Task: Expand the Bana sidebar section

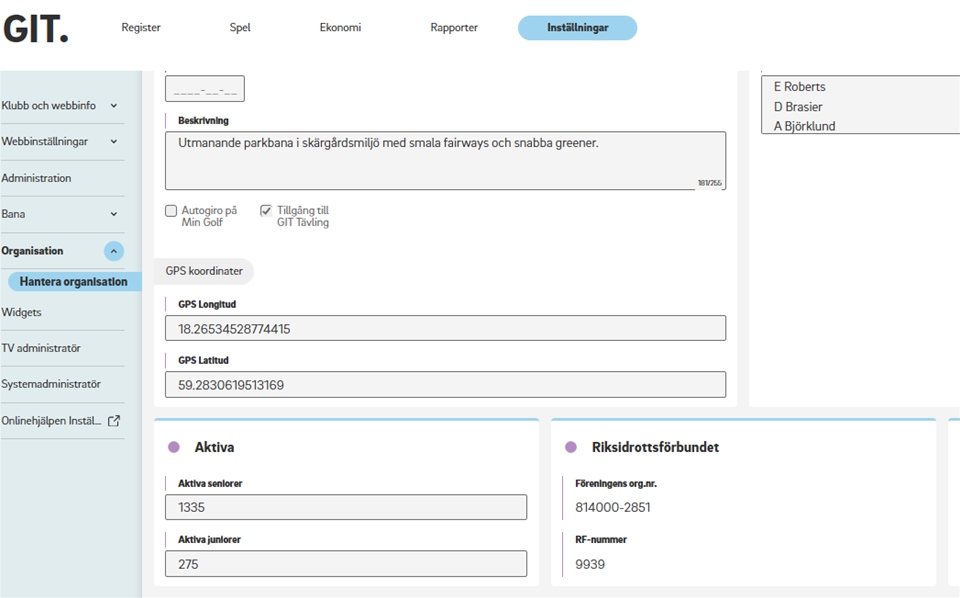Action: click(x=114, y=214)
